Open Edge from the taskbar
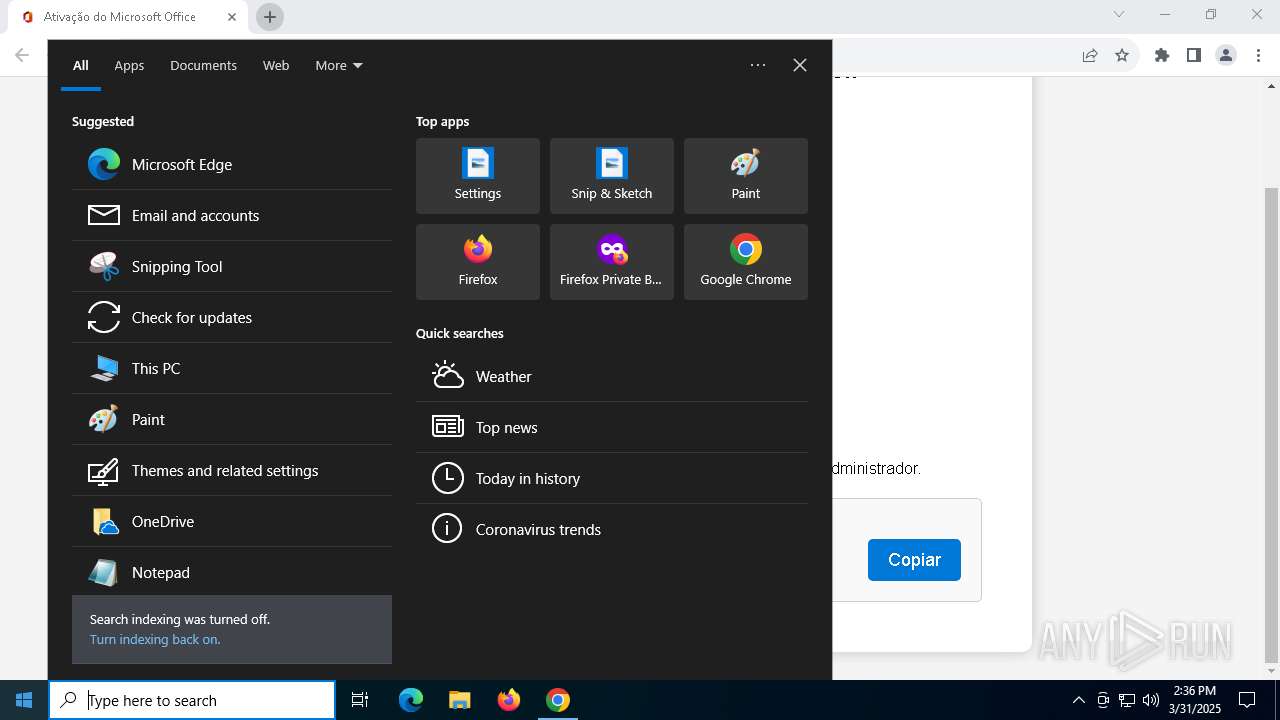1280x720 pixels. tap(411, 700)
